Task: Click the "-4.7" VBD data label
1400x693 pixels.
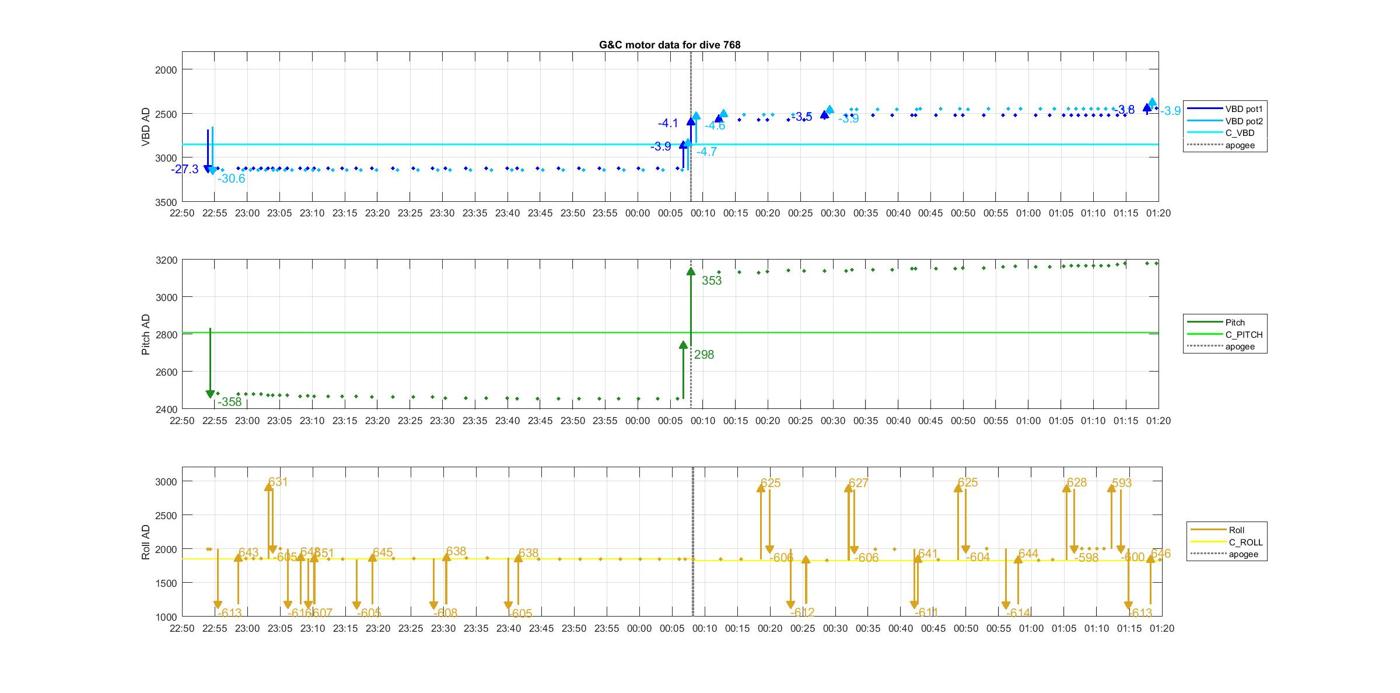Action: point(707,152)
